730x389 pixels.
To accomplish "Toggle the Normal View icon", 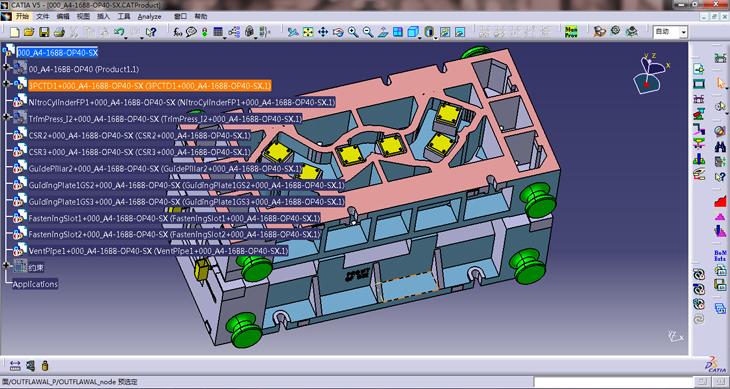I will [383, 32].
